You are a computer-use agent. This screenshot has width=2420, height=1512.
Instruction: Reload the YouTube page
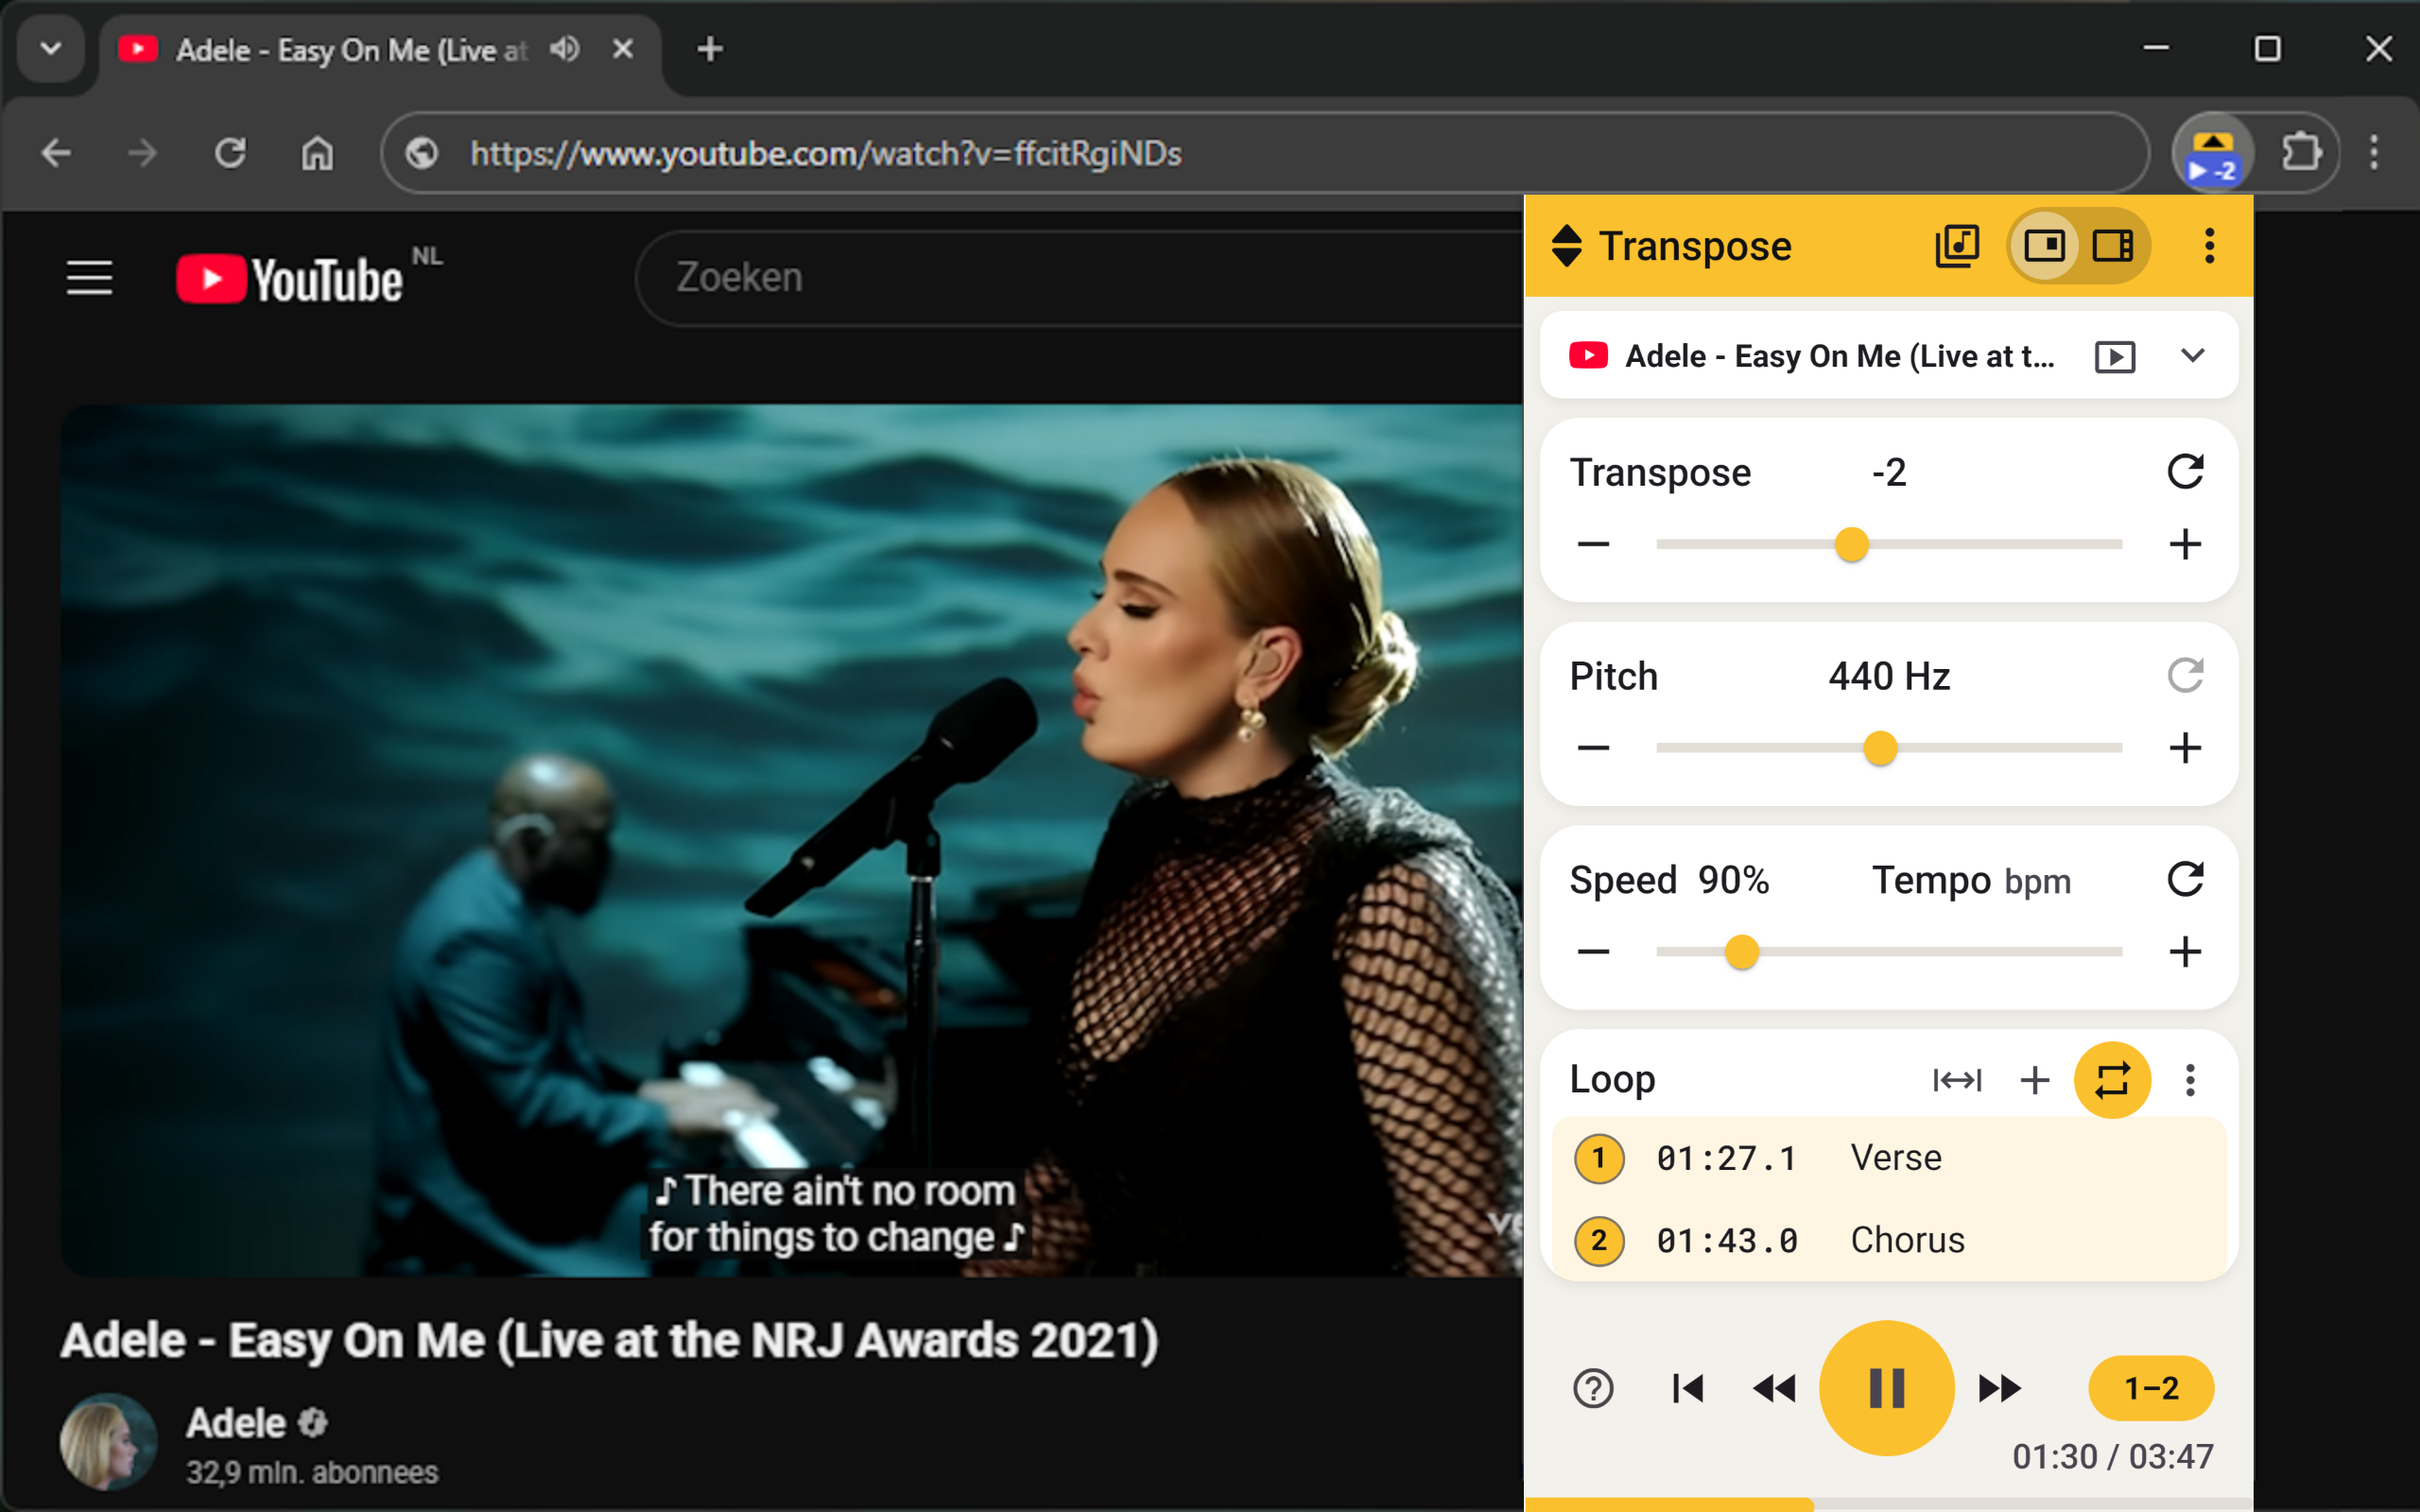point(230,153)
